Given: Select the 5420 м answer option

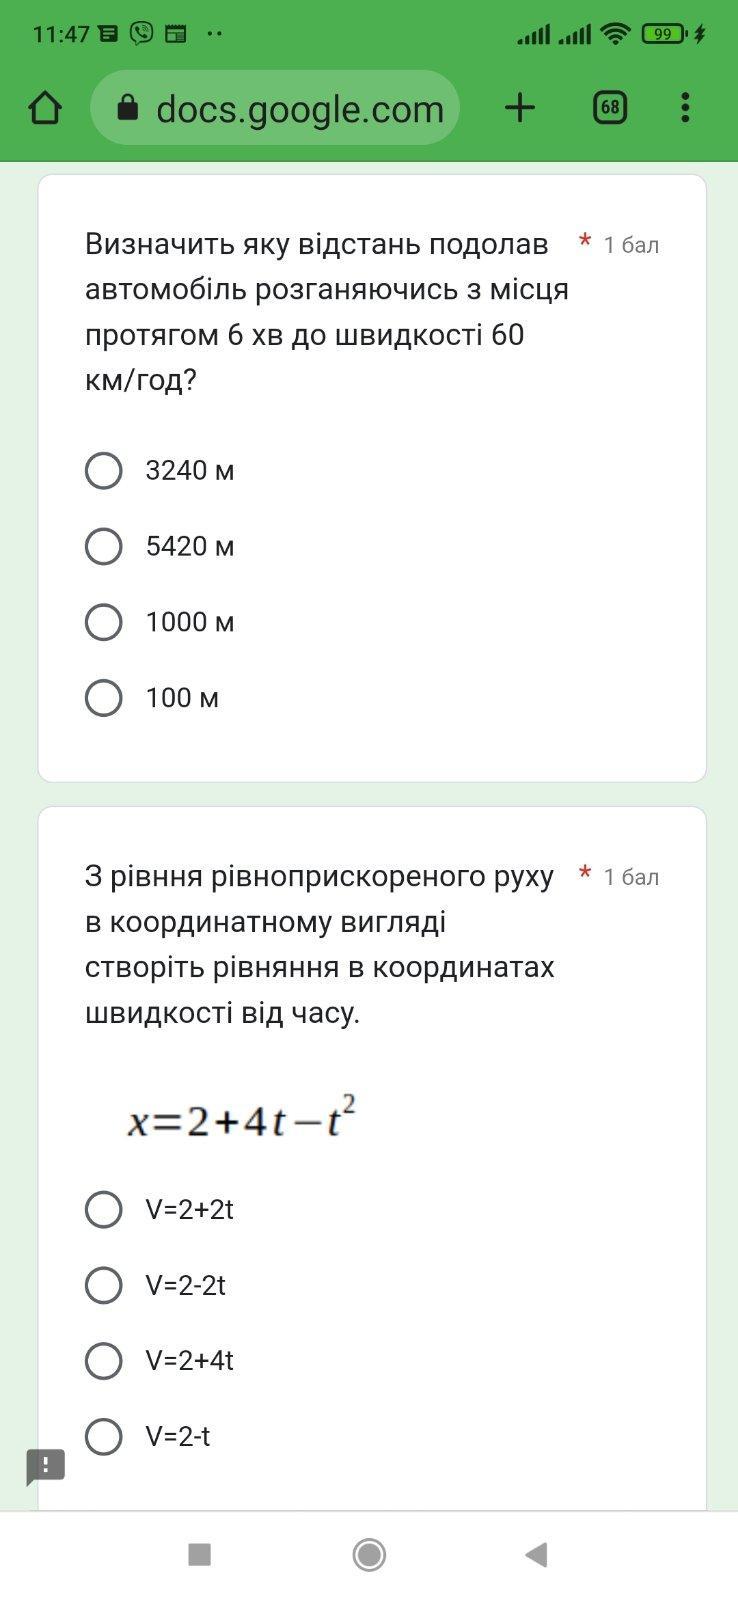Looking at the screenshot, I should coord(104,546).
